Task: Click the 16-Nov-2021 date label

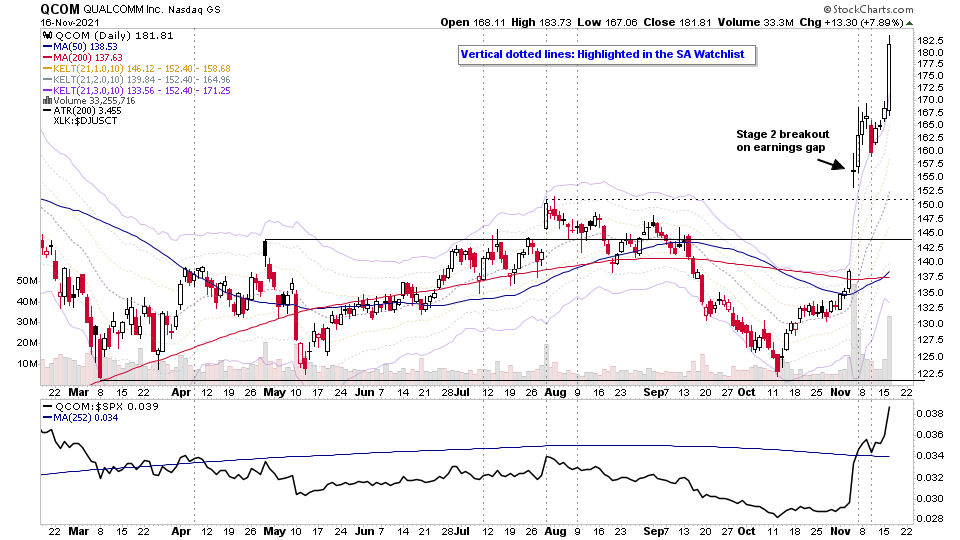Action: point(70,23)
